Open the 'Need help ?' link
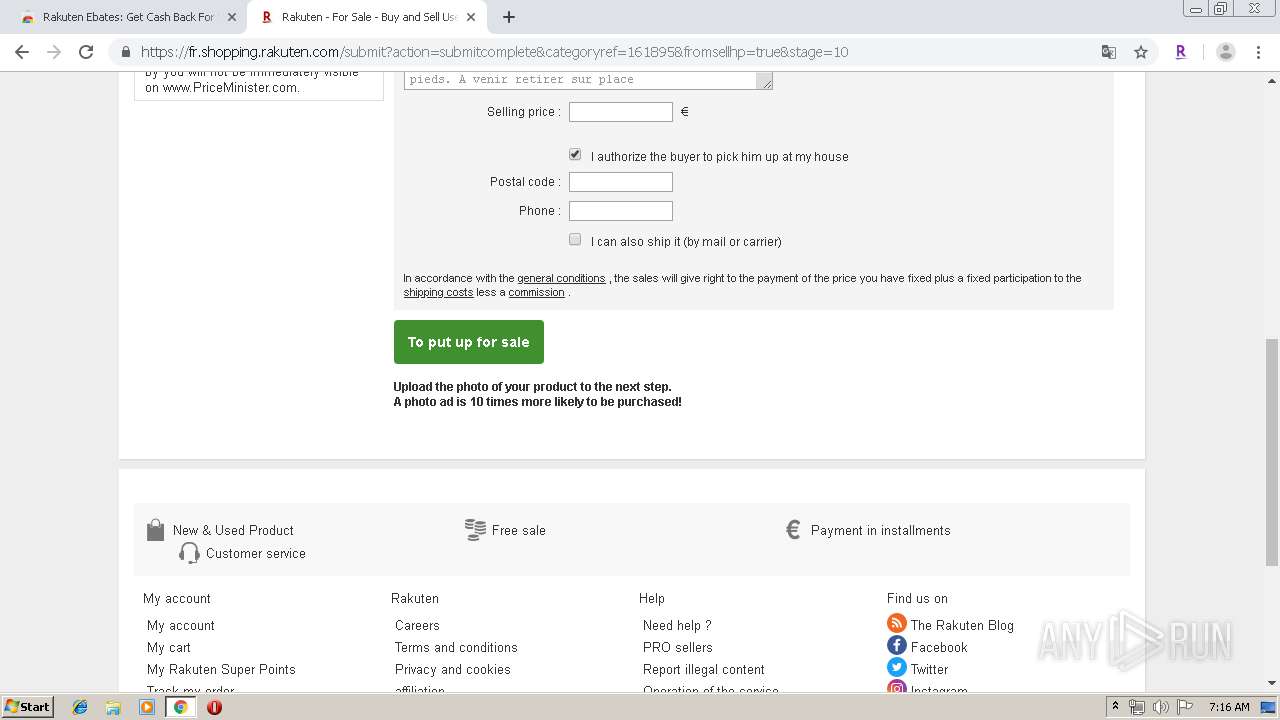The image size is (1280, 720). pos(677,625)
